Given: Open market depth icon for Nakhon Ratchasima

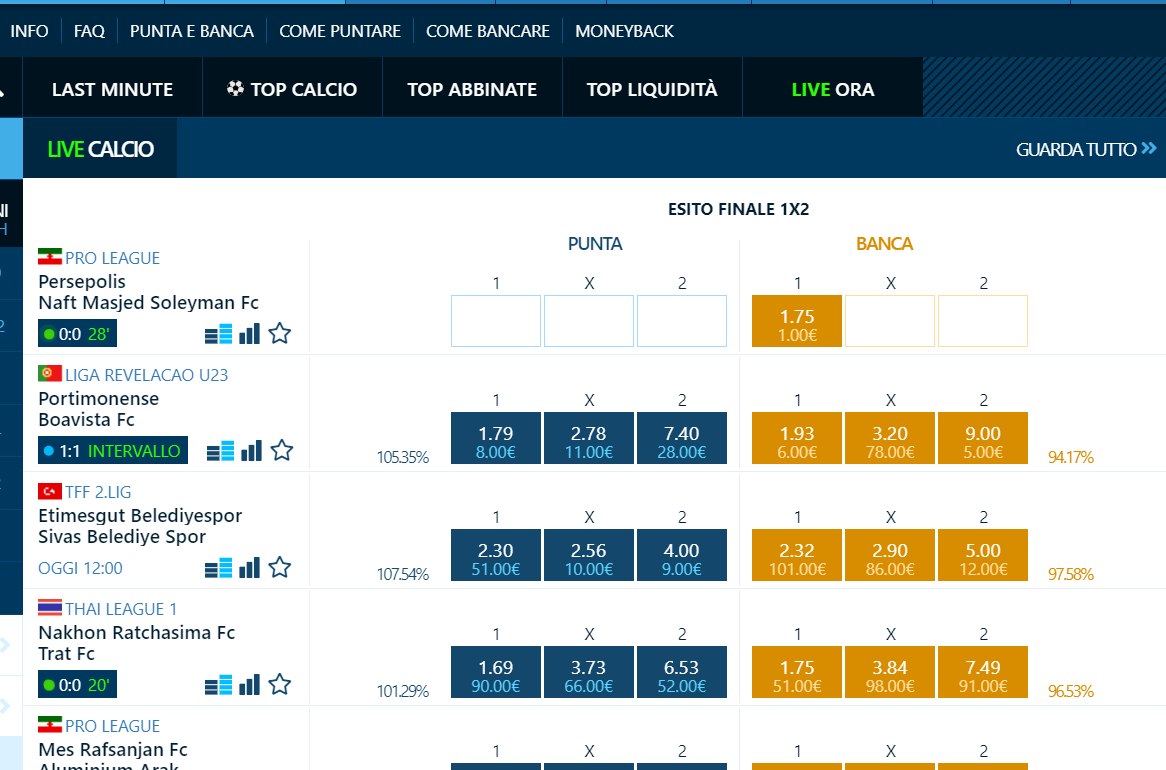Looking at the screenshot, I should point(219,685).
